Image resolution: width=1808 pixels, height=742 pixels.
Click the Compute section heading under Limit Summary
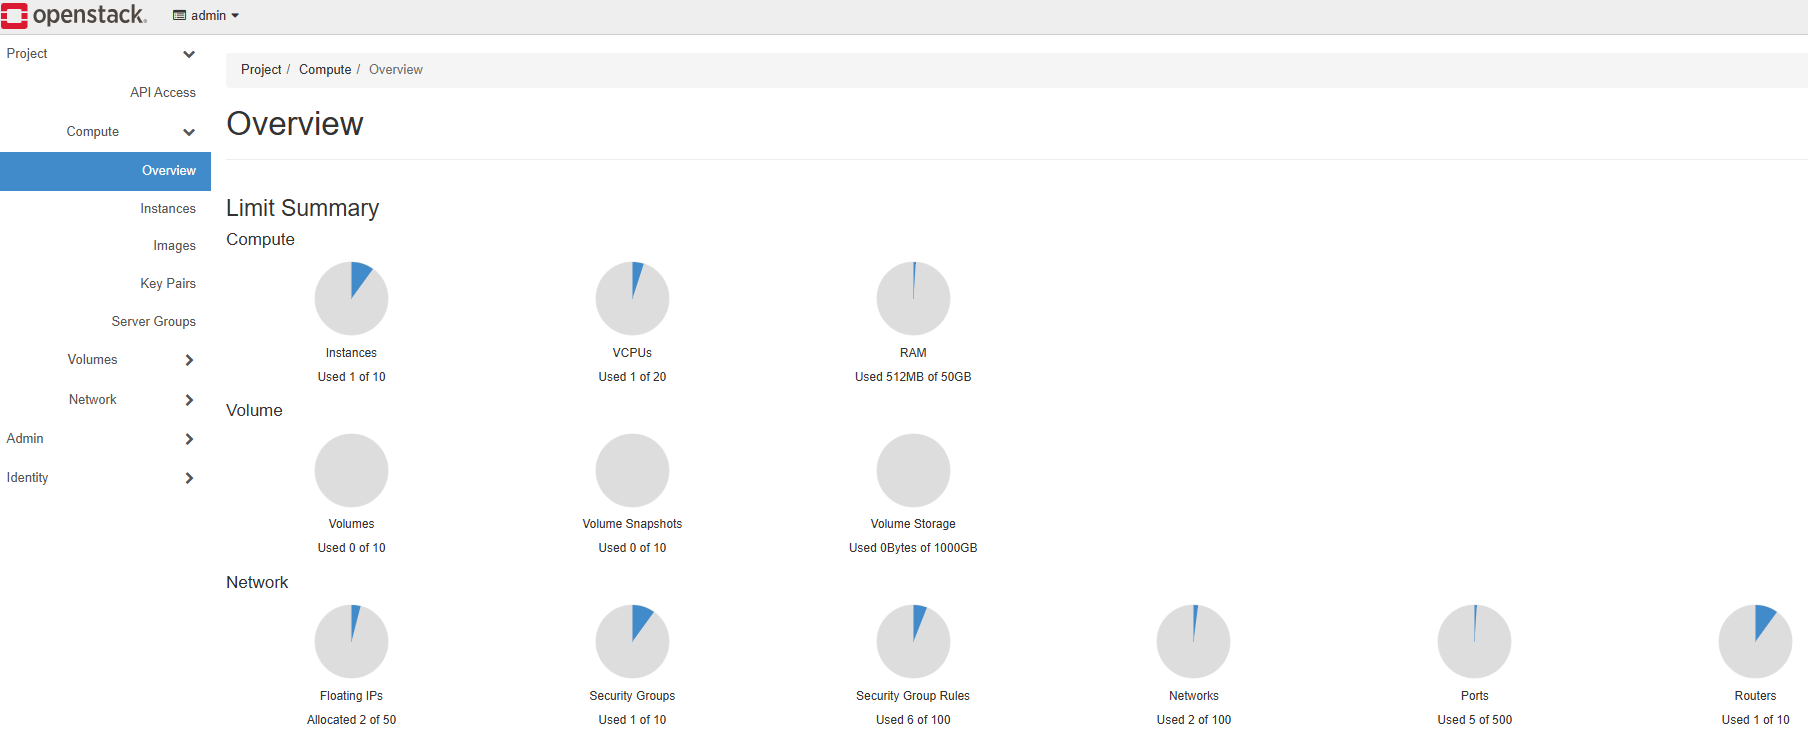click(260, 240)
